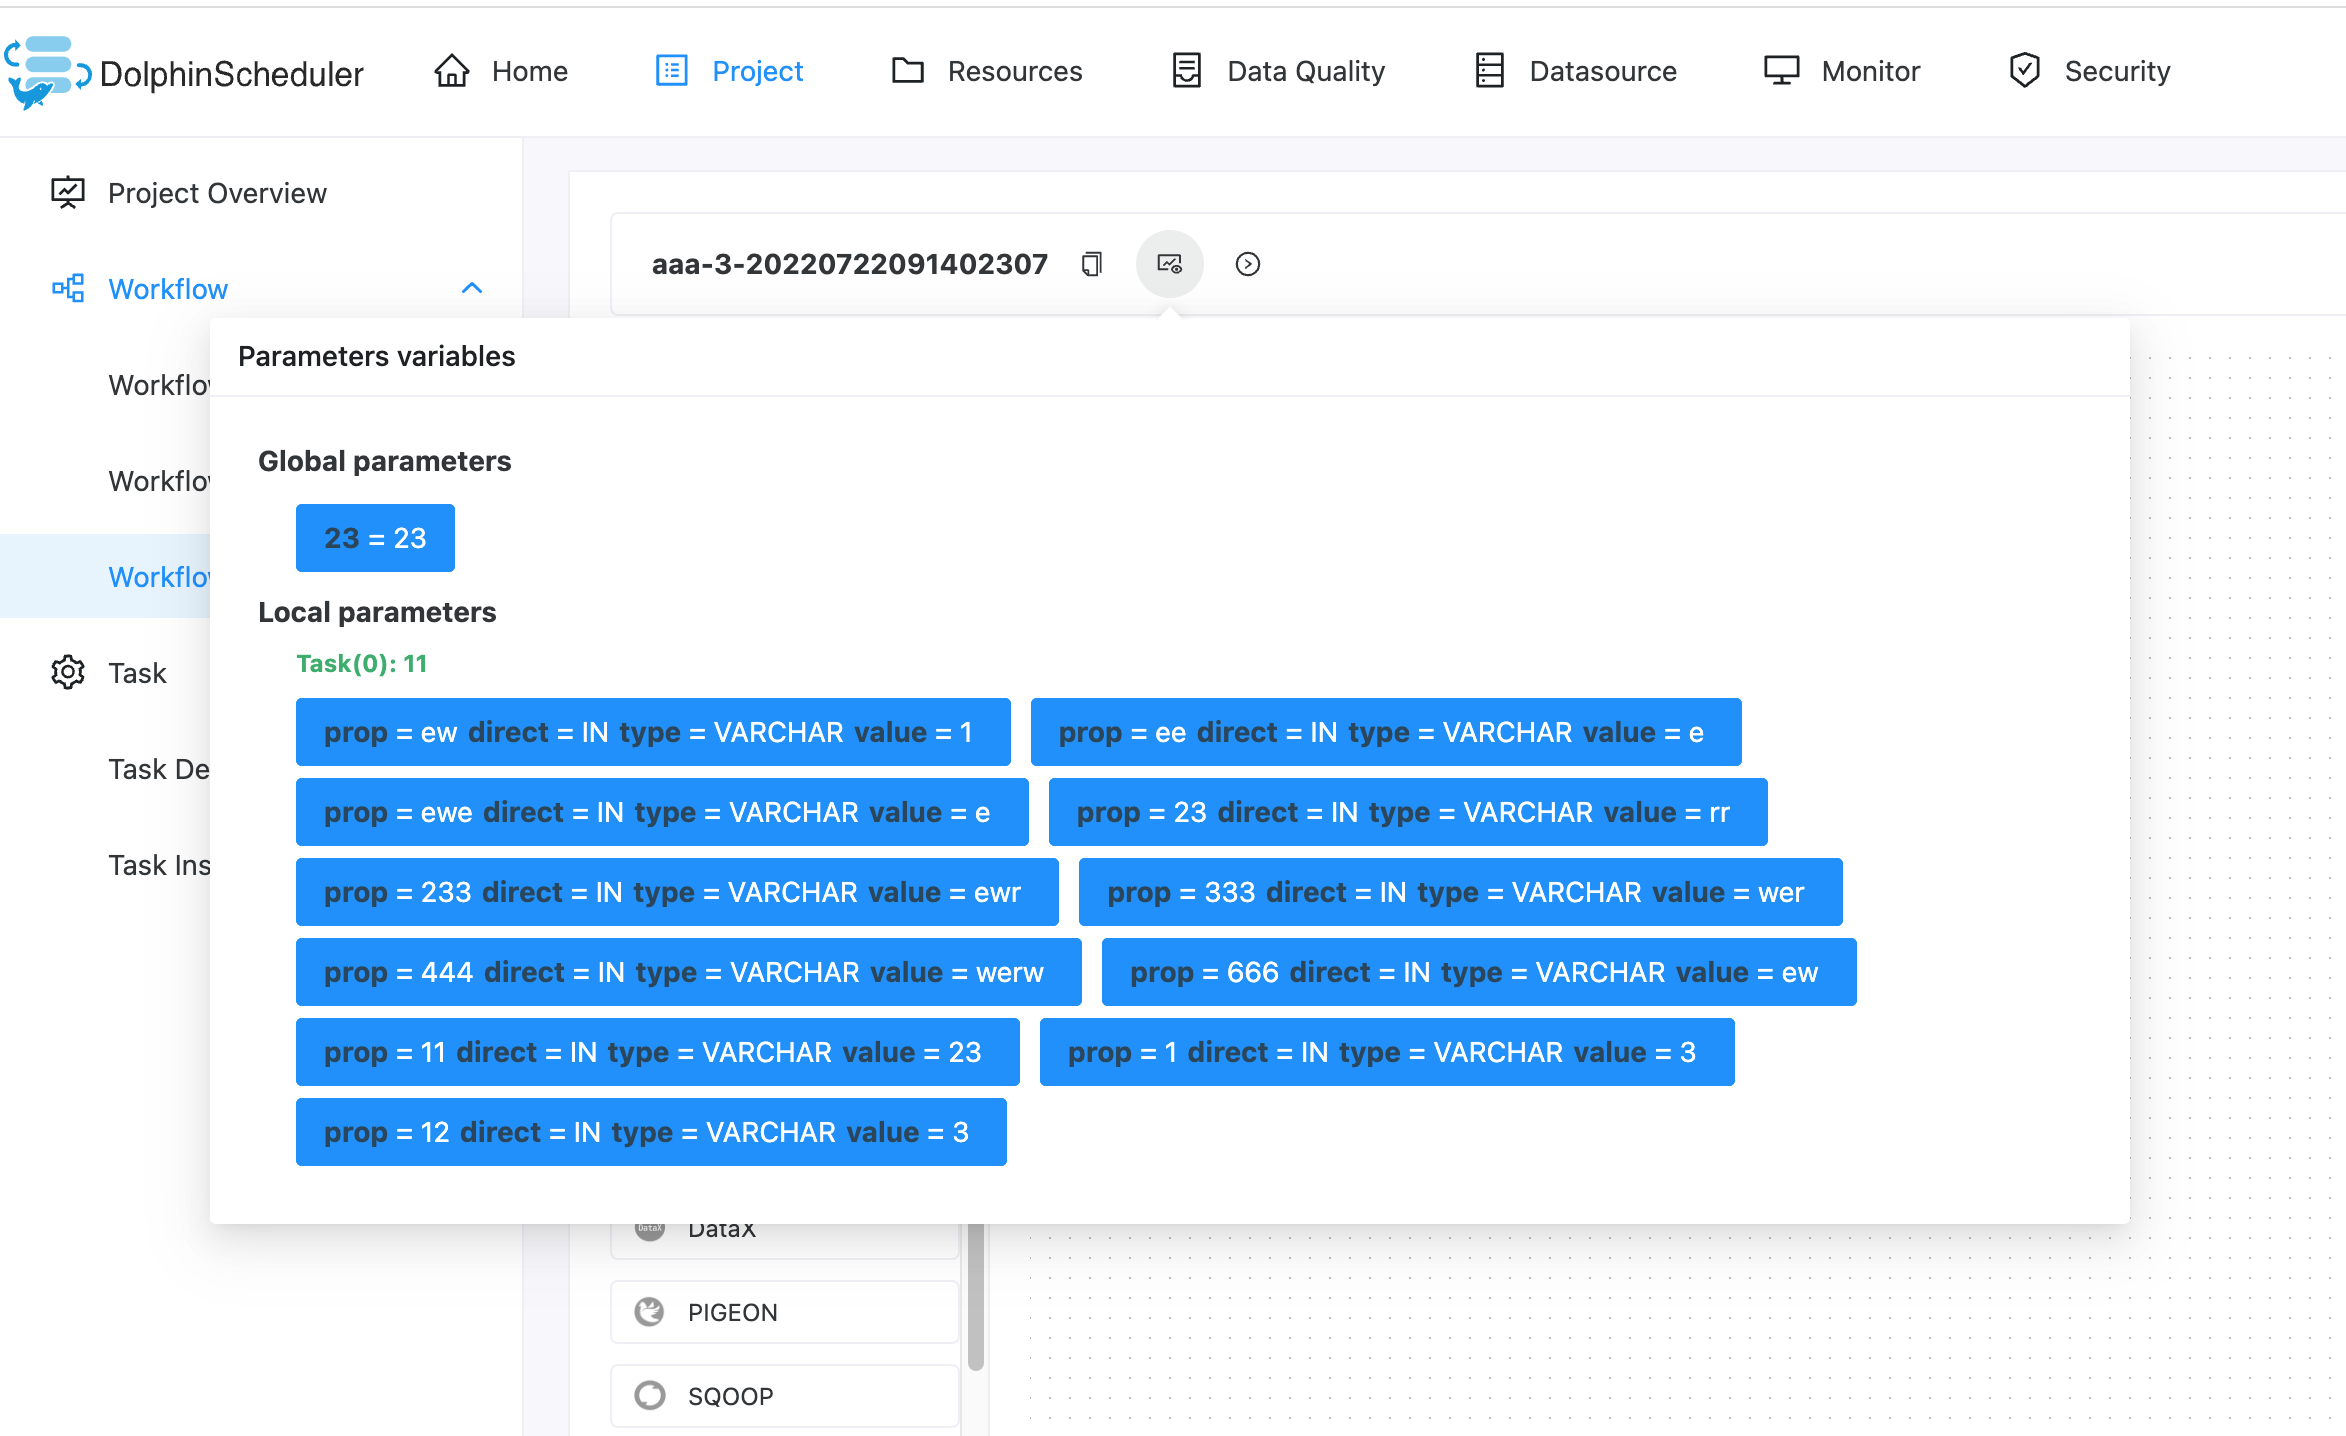
Task: Click the Security shield icon
Action: point(2024,71)
